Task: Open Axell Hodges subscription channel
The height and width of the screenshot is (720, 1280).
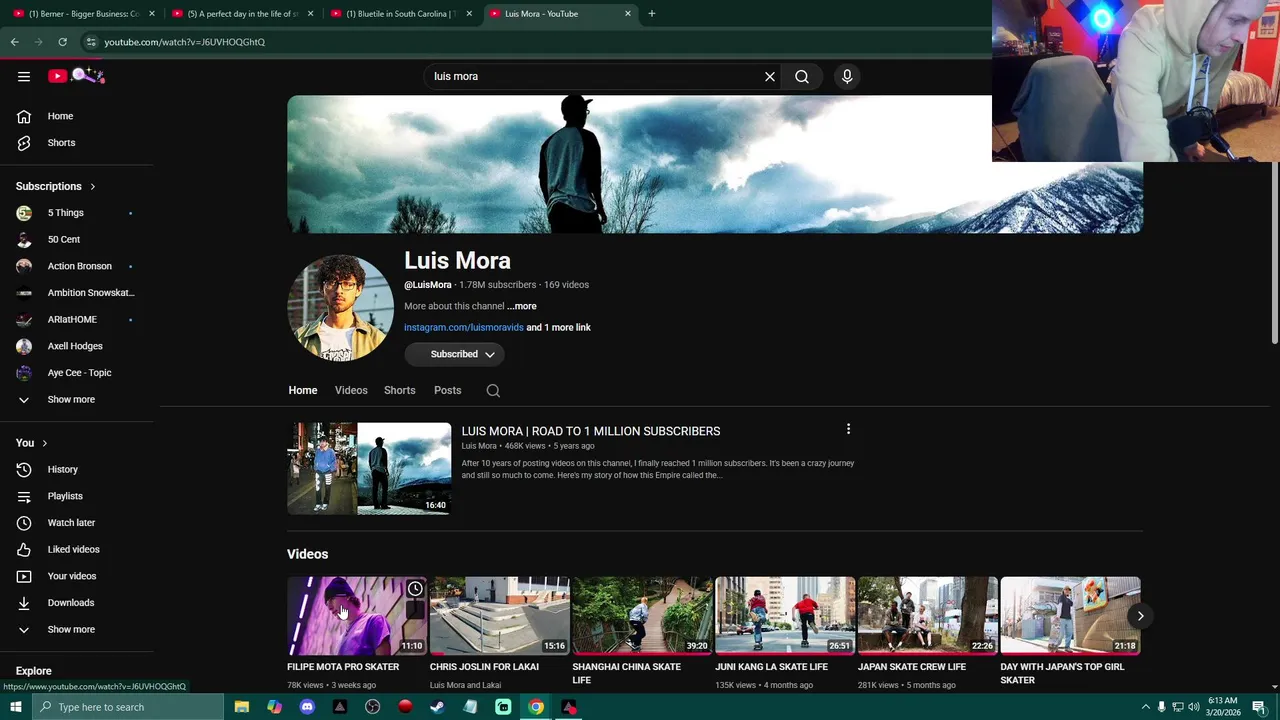Action: click(77, 346)
